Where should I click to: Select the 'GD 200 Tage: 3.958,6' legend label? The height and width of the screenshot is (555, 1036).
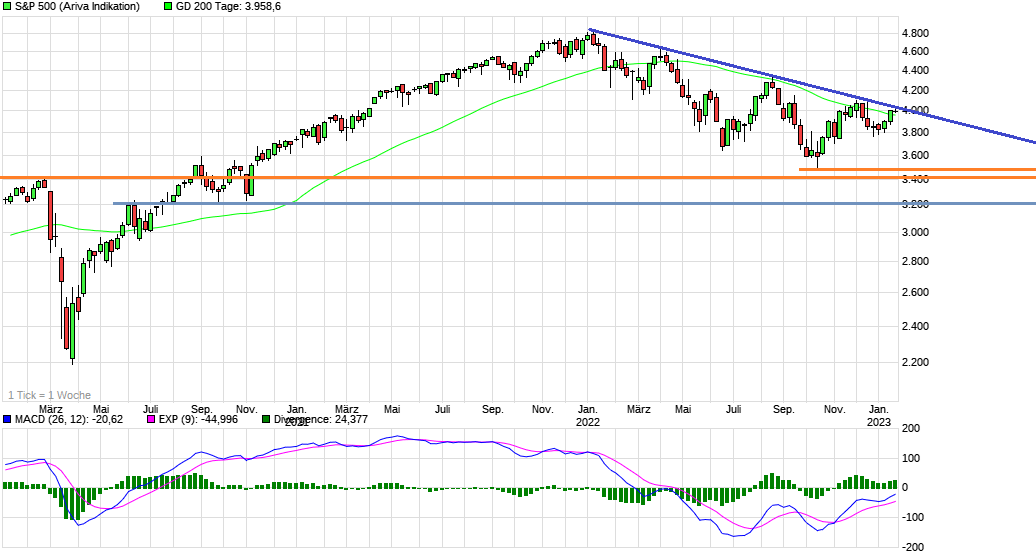click(228, 7)
